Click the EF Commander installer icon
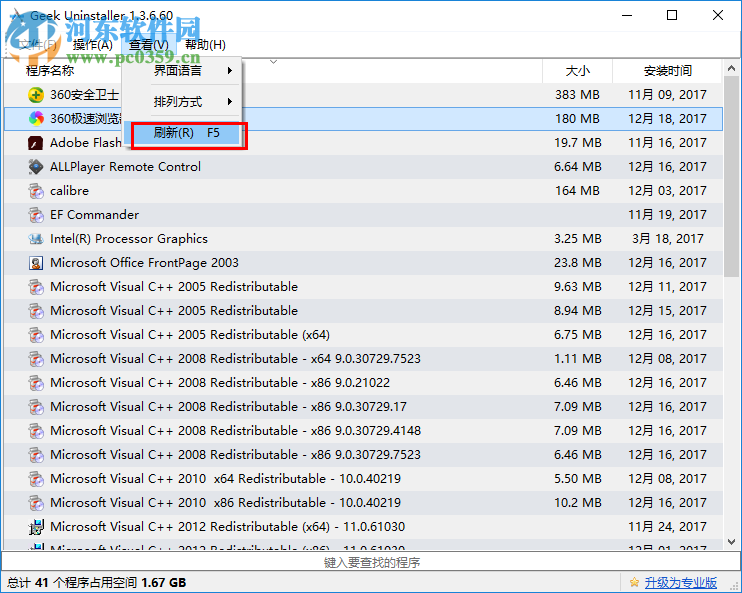This screenshot has width=742, height=593. pyautogui.click(x=36, y=215)
